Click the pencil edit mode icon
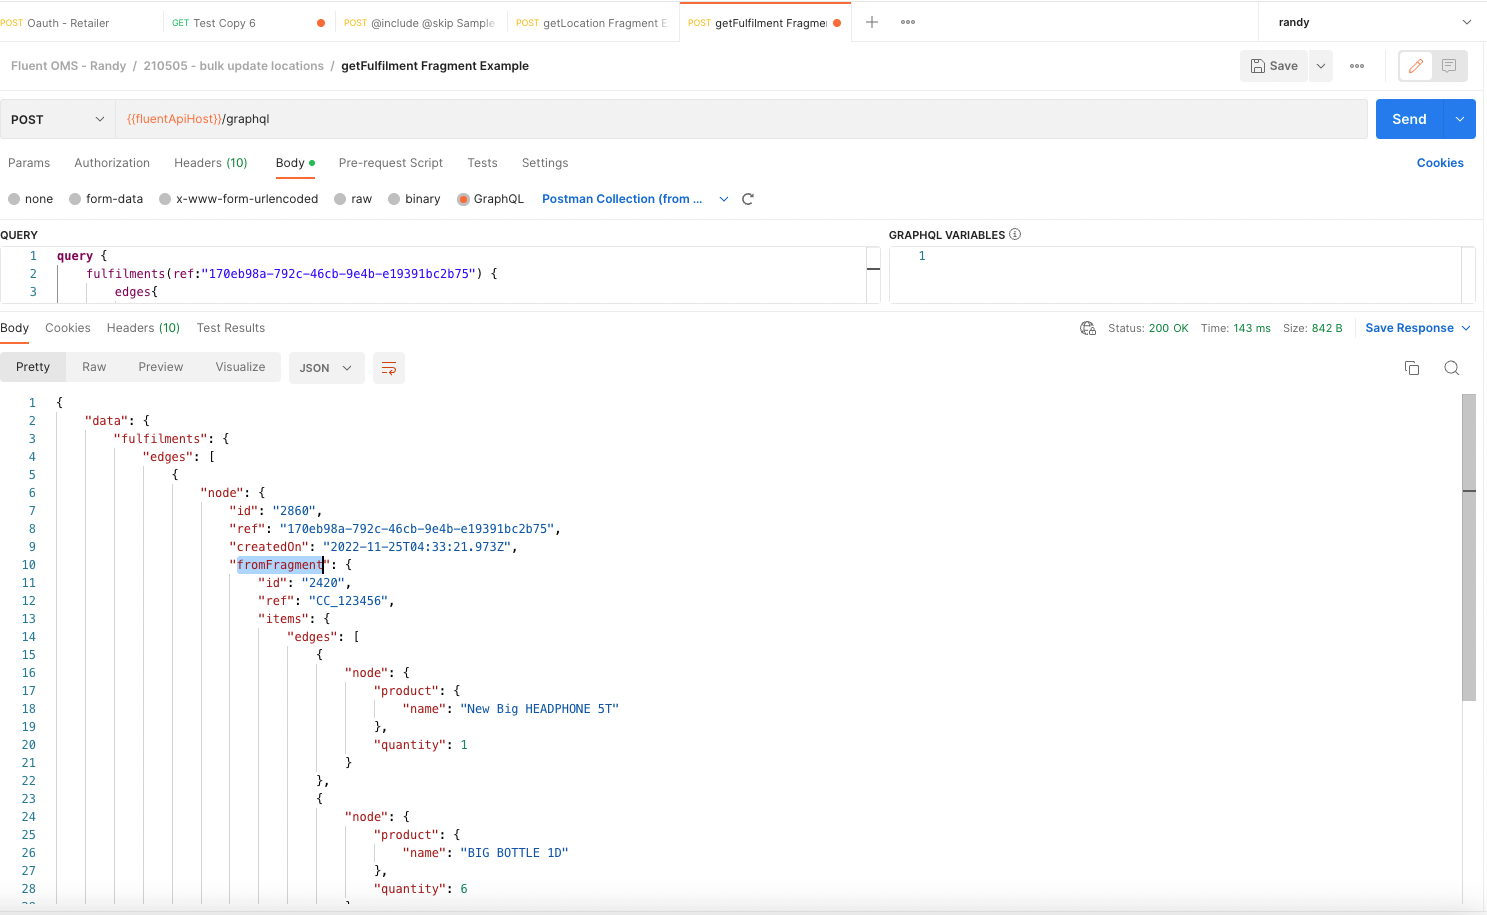Image resolution: width=1487 pixels, height=915 pixels. point(1415,66)
